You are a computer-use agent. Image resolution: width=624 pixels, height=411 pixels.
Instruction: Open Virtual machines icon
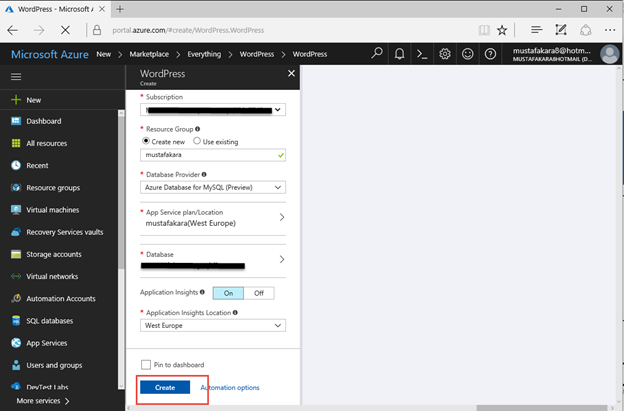(x=16, y=210)
